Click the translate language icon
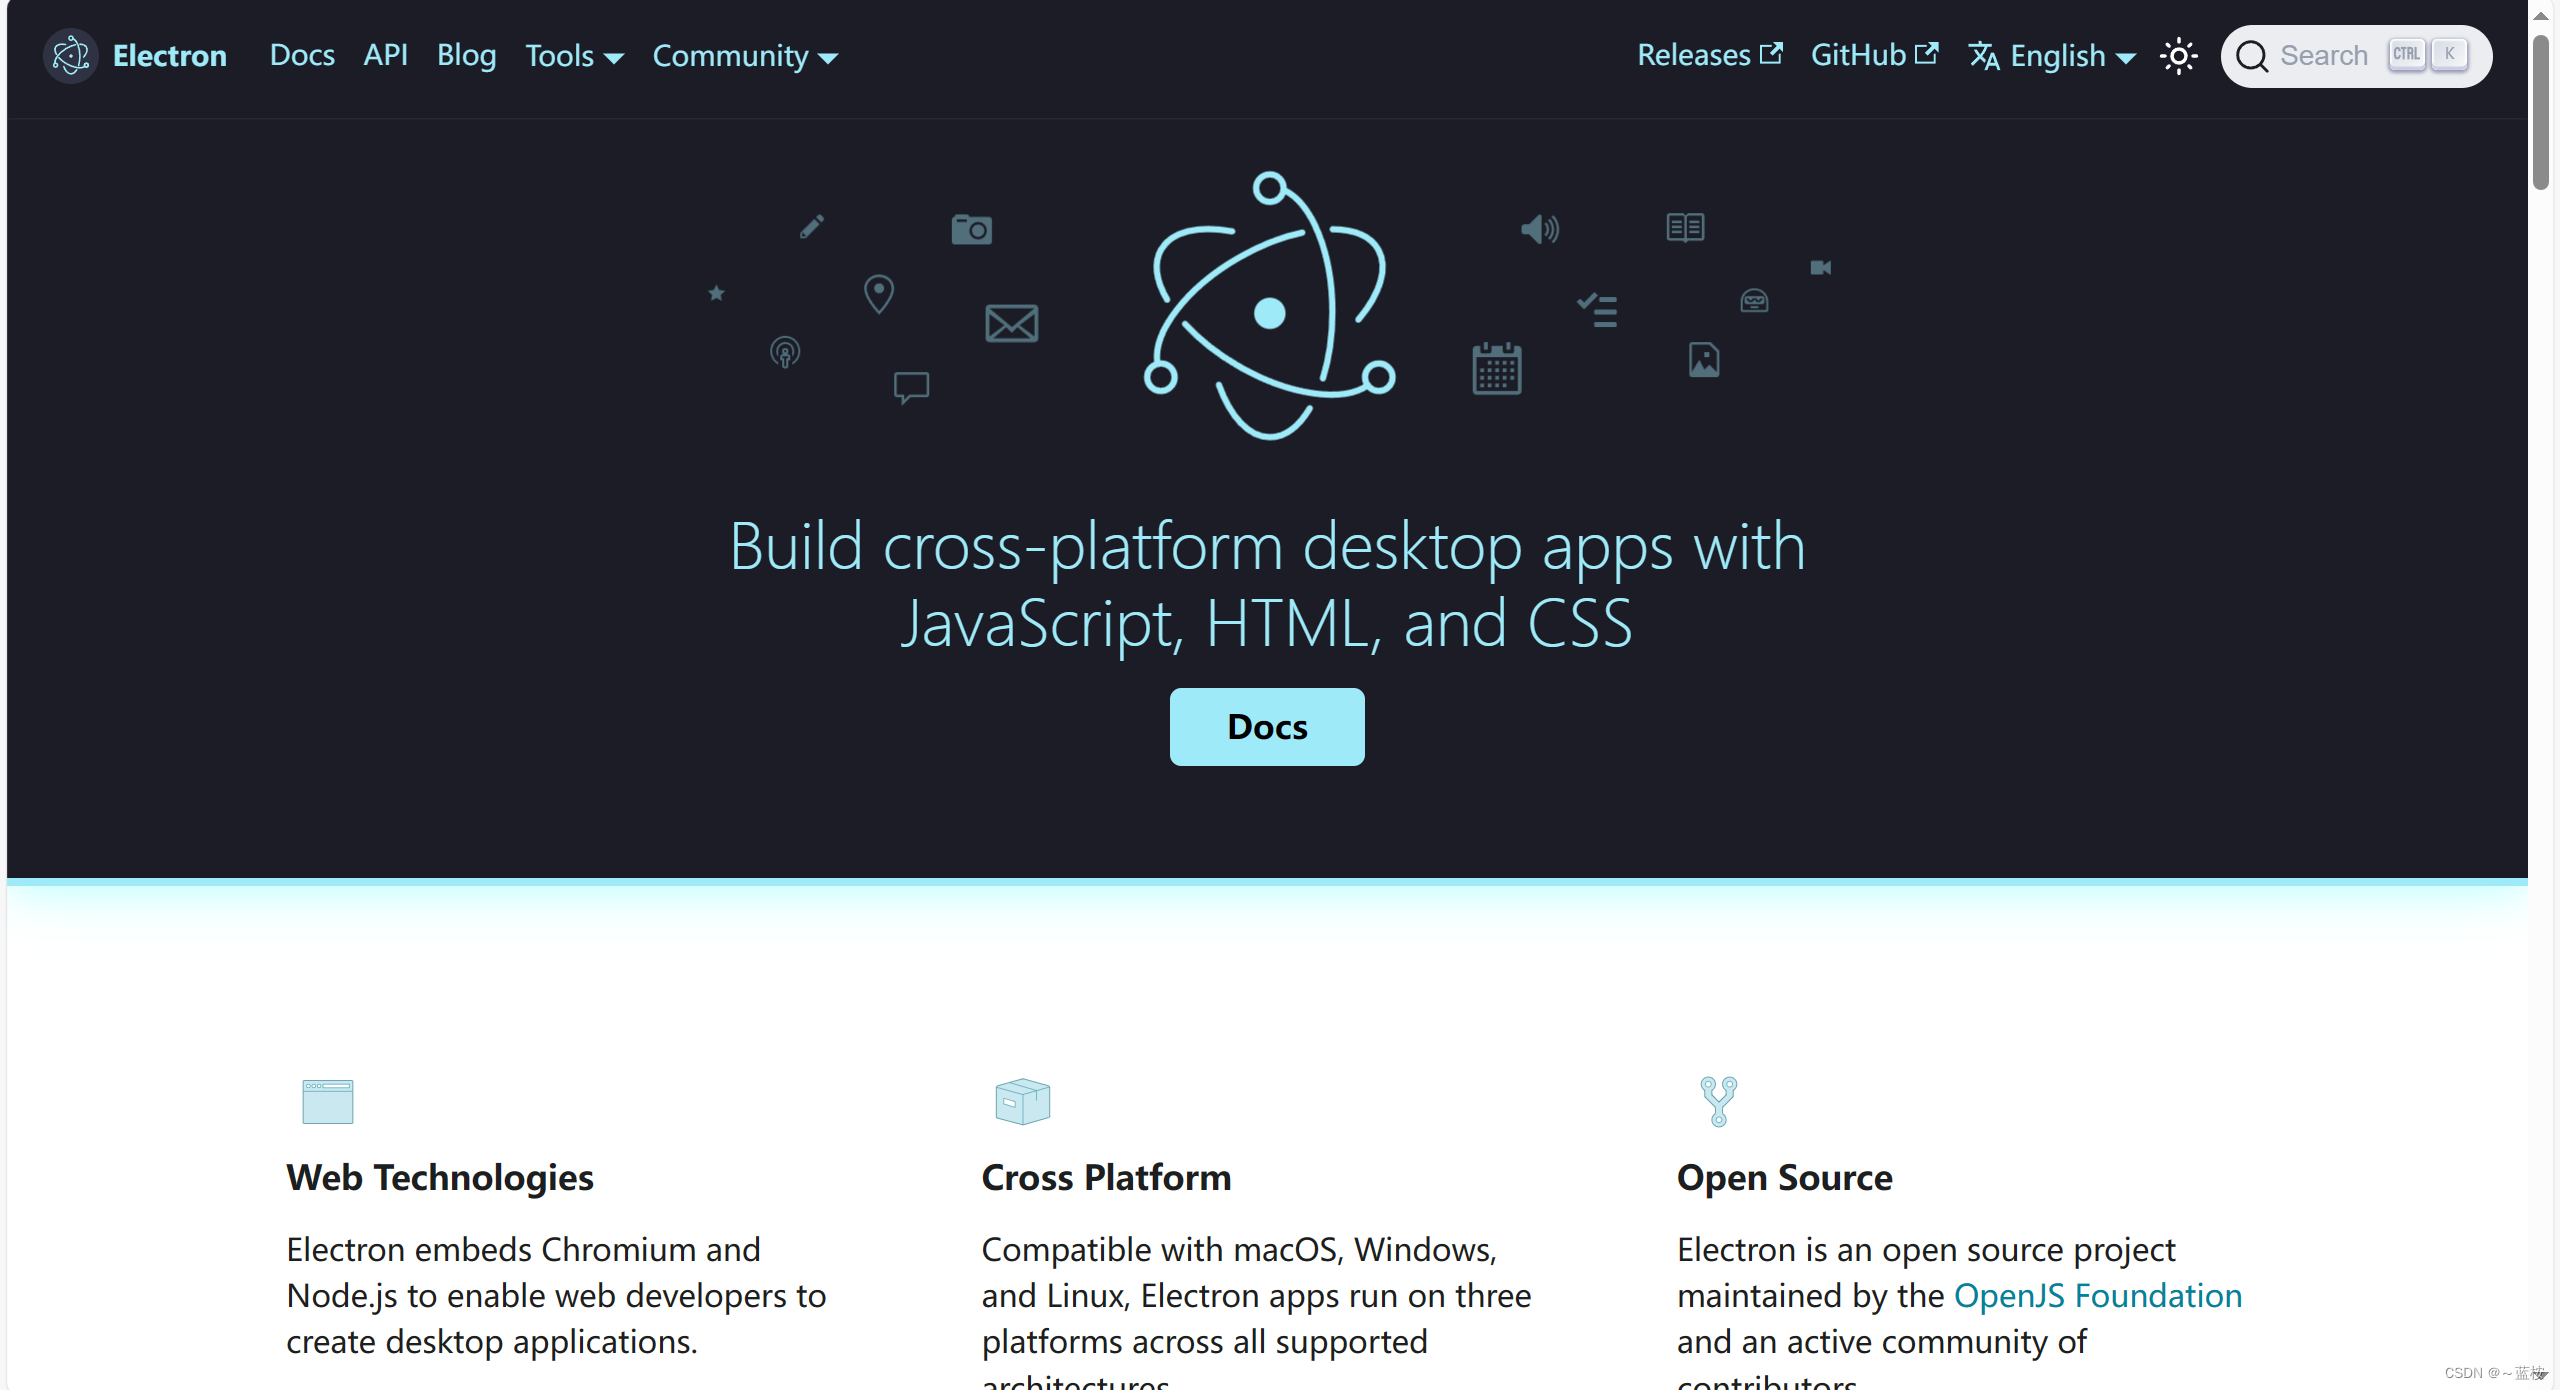The height and width of the screenshot is (1390, 2560). pos(1984,56)
